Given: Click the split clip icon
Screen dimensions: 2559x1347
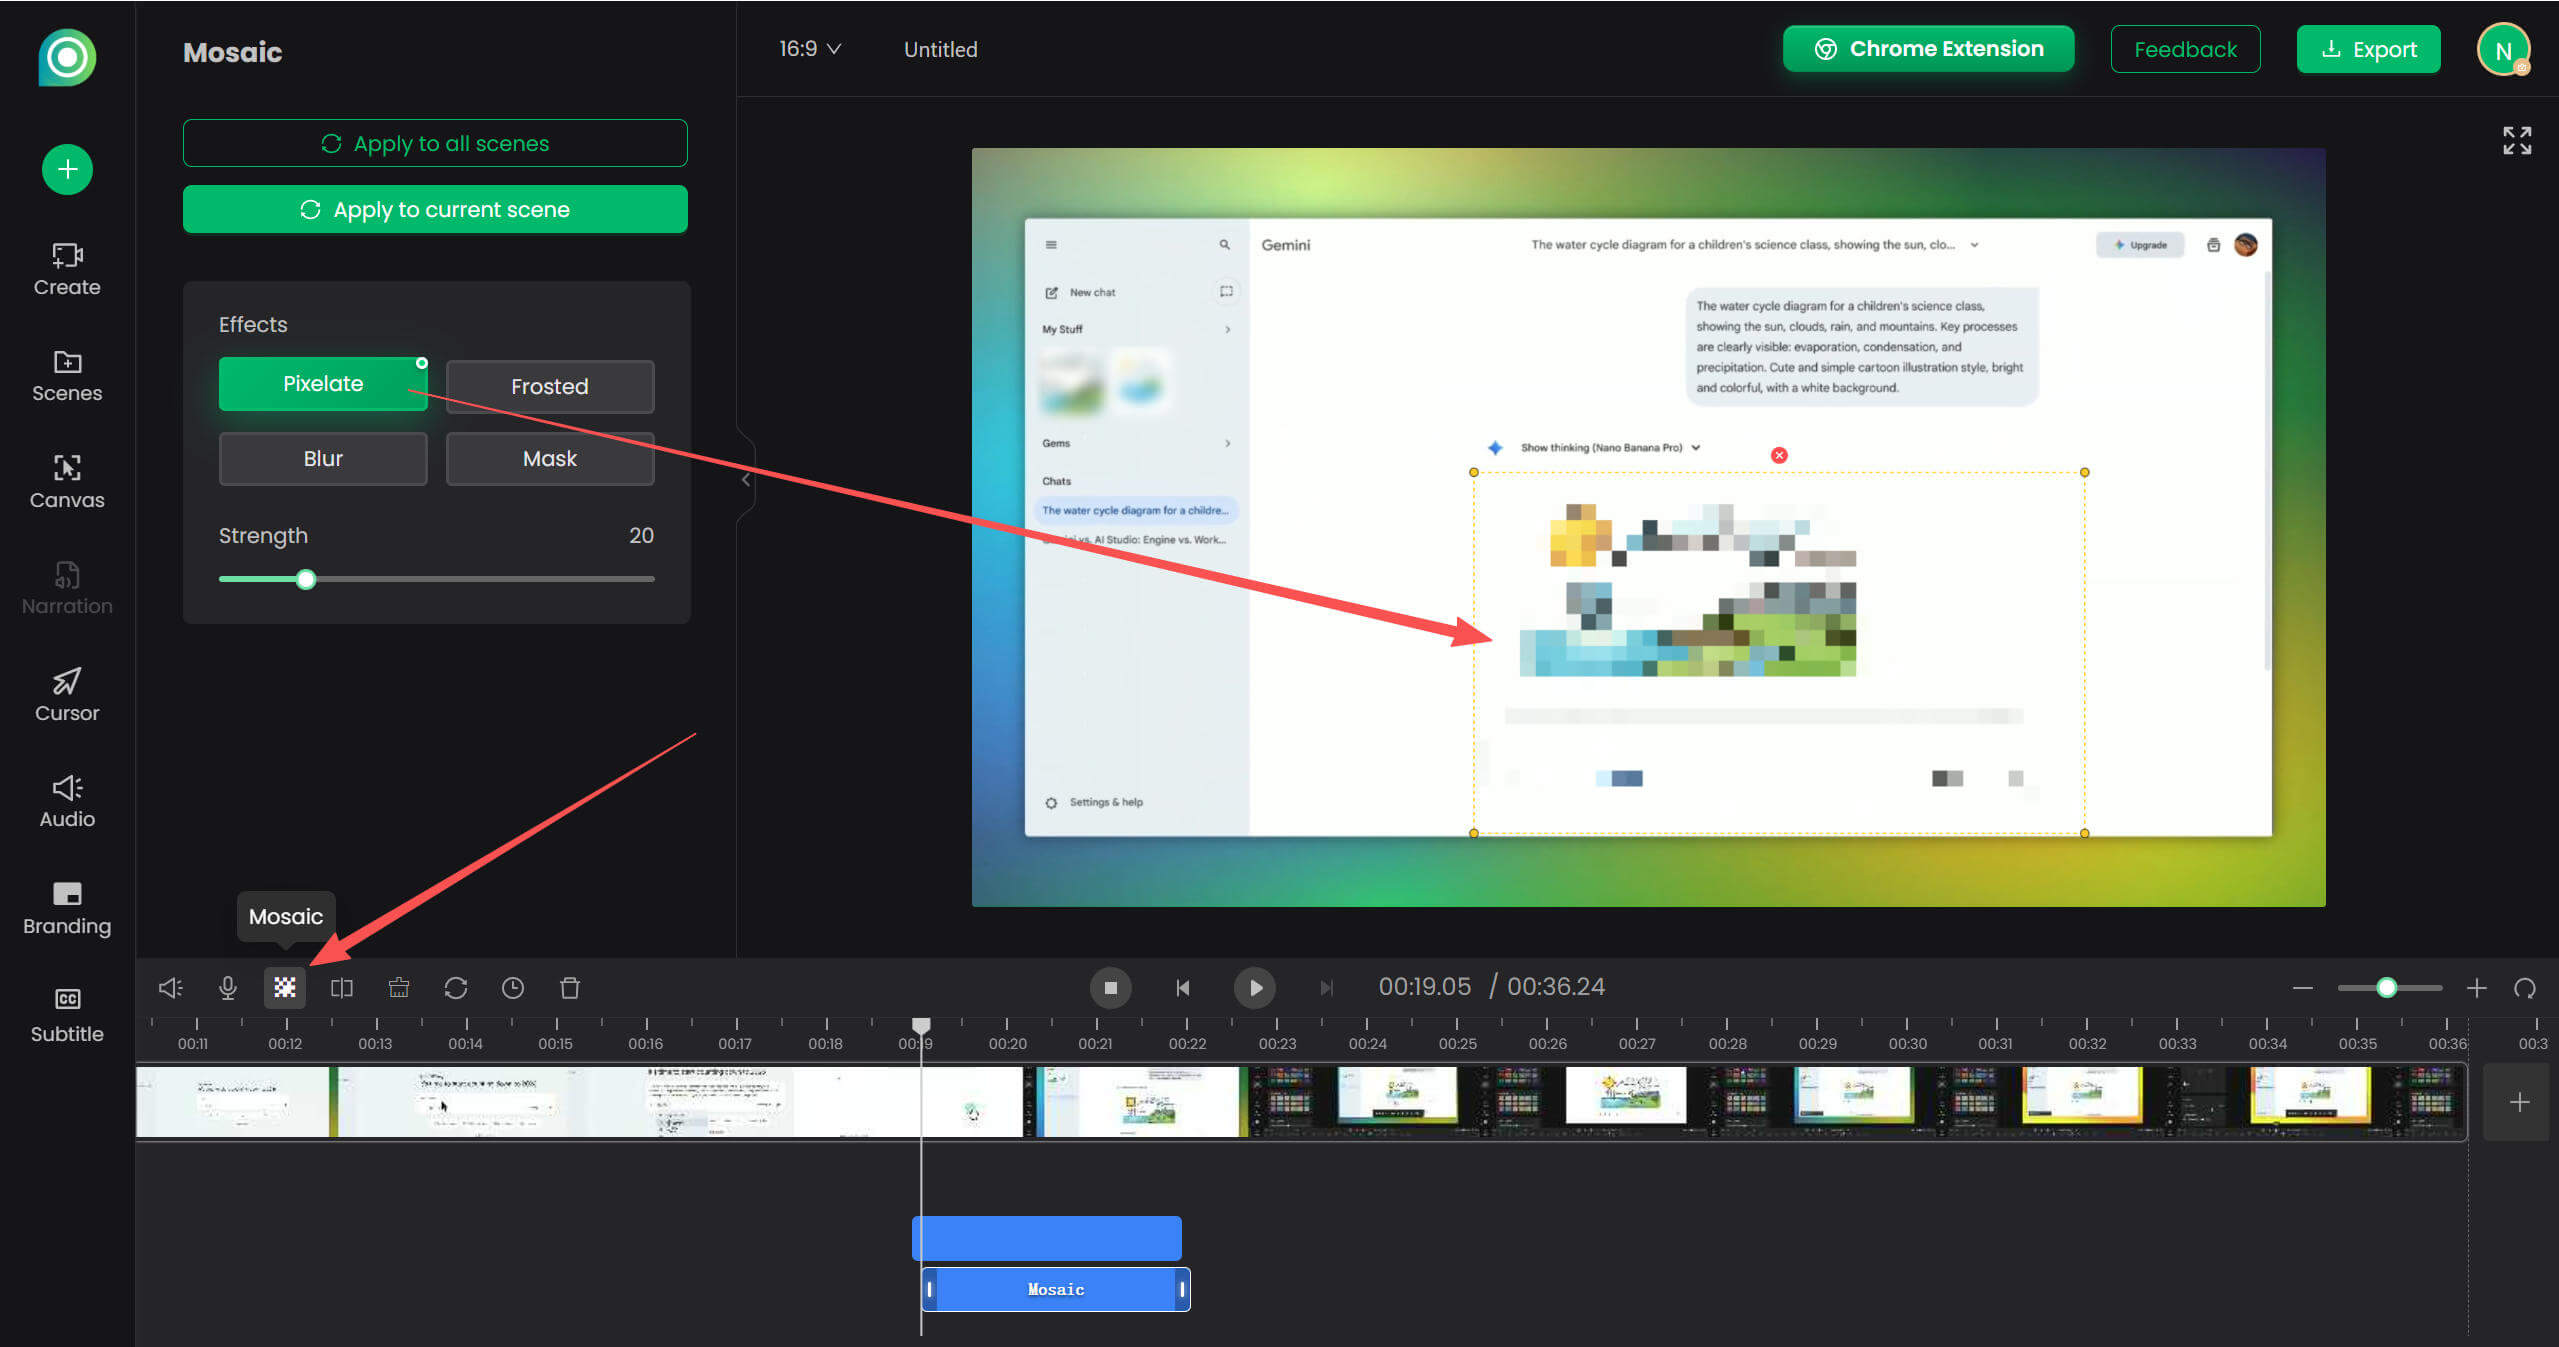Looking at the screenshot, I should click(342, 988).
